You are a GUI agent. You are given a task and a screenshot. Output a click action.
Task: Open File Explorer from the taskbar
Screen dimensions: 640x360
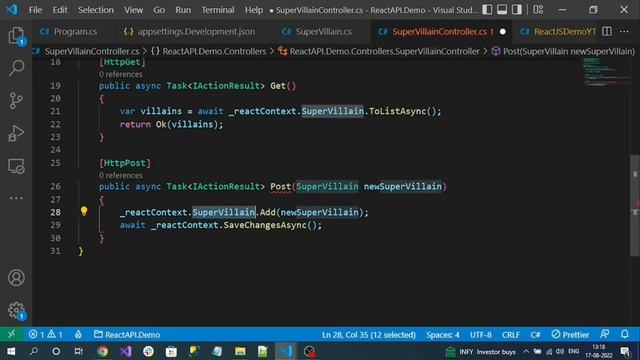(240, 351)
